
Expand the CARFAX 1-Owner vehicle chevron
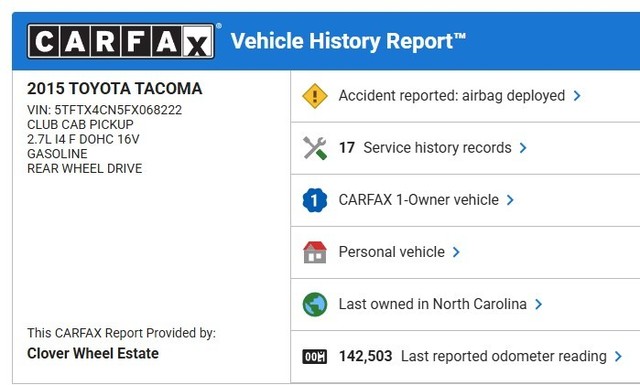[510, 200]
